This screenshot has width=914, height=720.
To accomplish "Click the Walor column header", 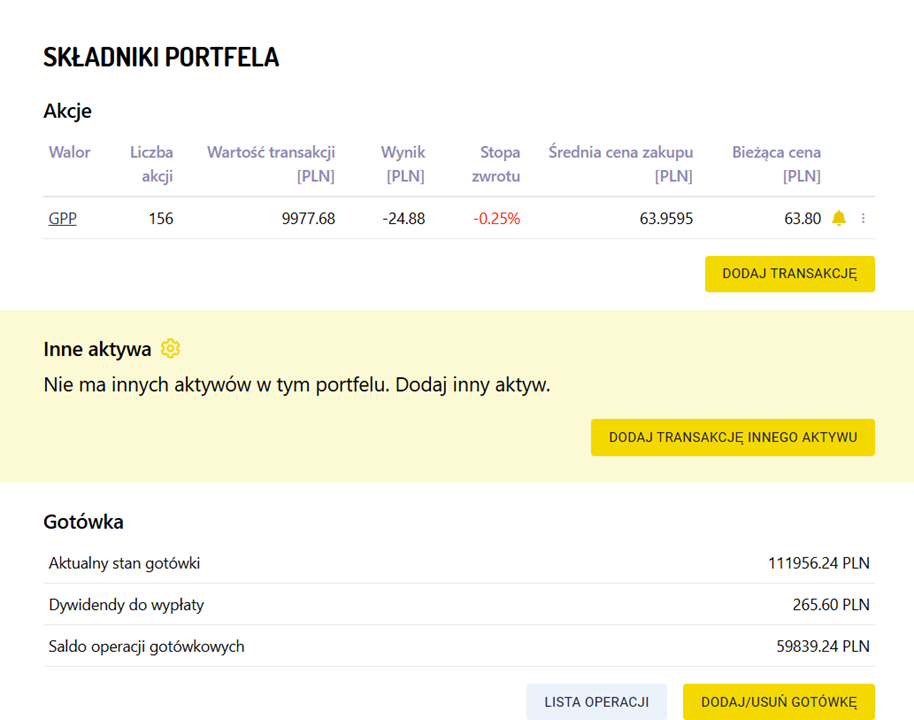I will pos(69,153).
